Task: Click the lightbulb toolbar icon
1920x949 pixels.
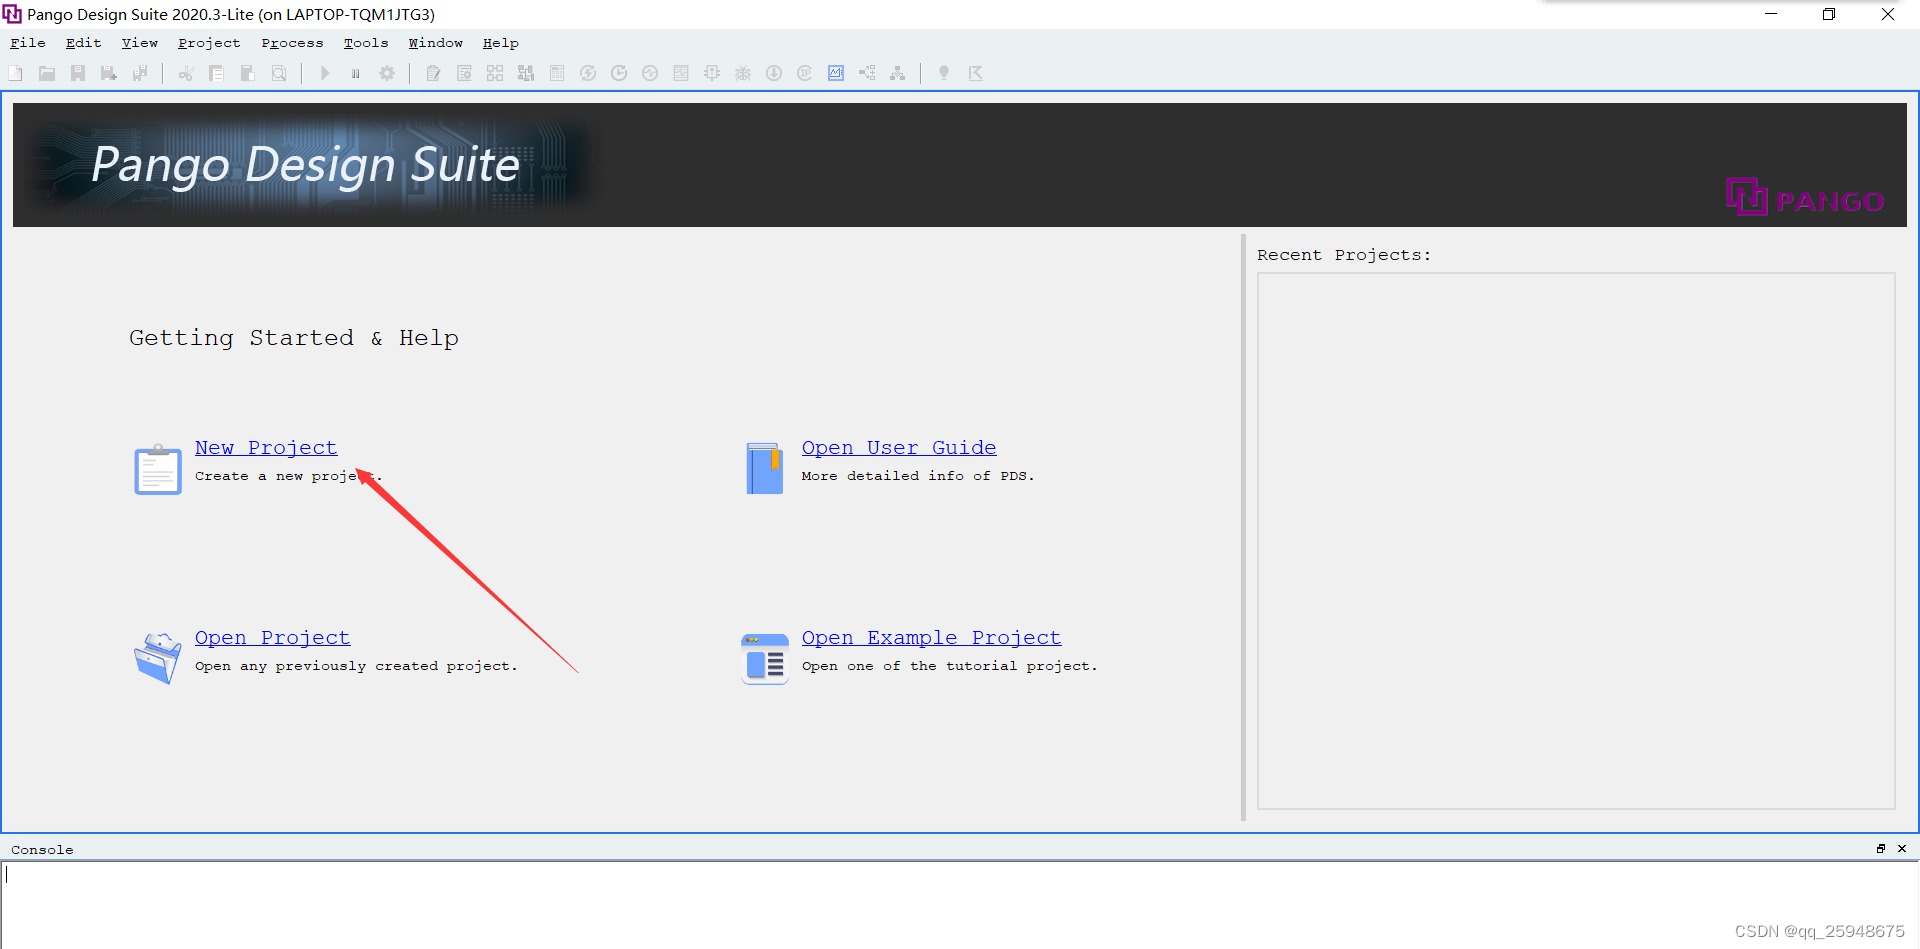Action: pos(943,73)
